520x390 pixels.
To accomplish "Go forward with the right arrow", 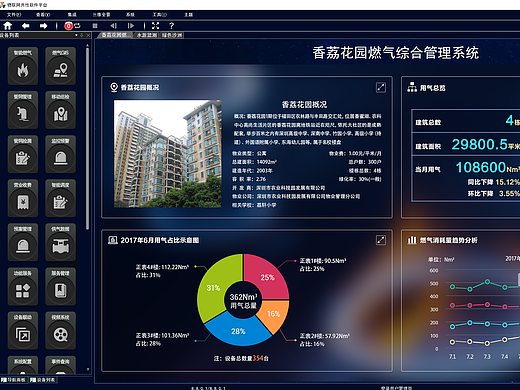I will 43,26.
